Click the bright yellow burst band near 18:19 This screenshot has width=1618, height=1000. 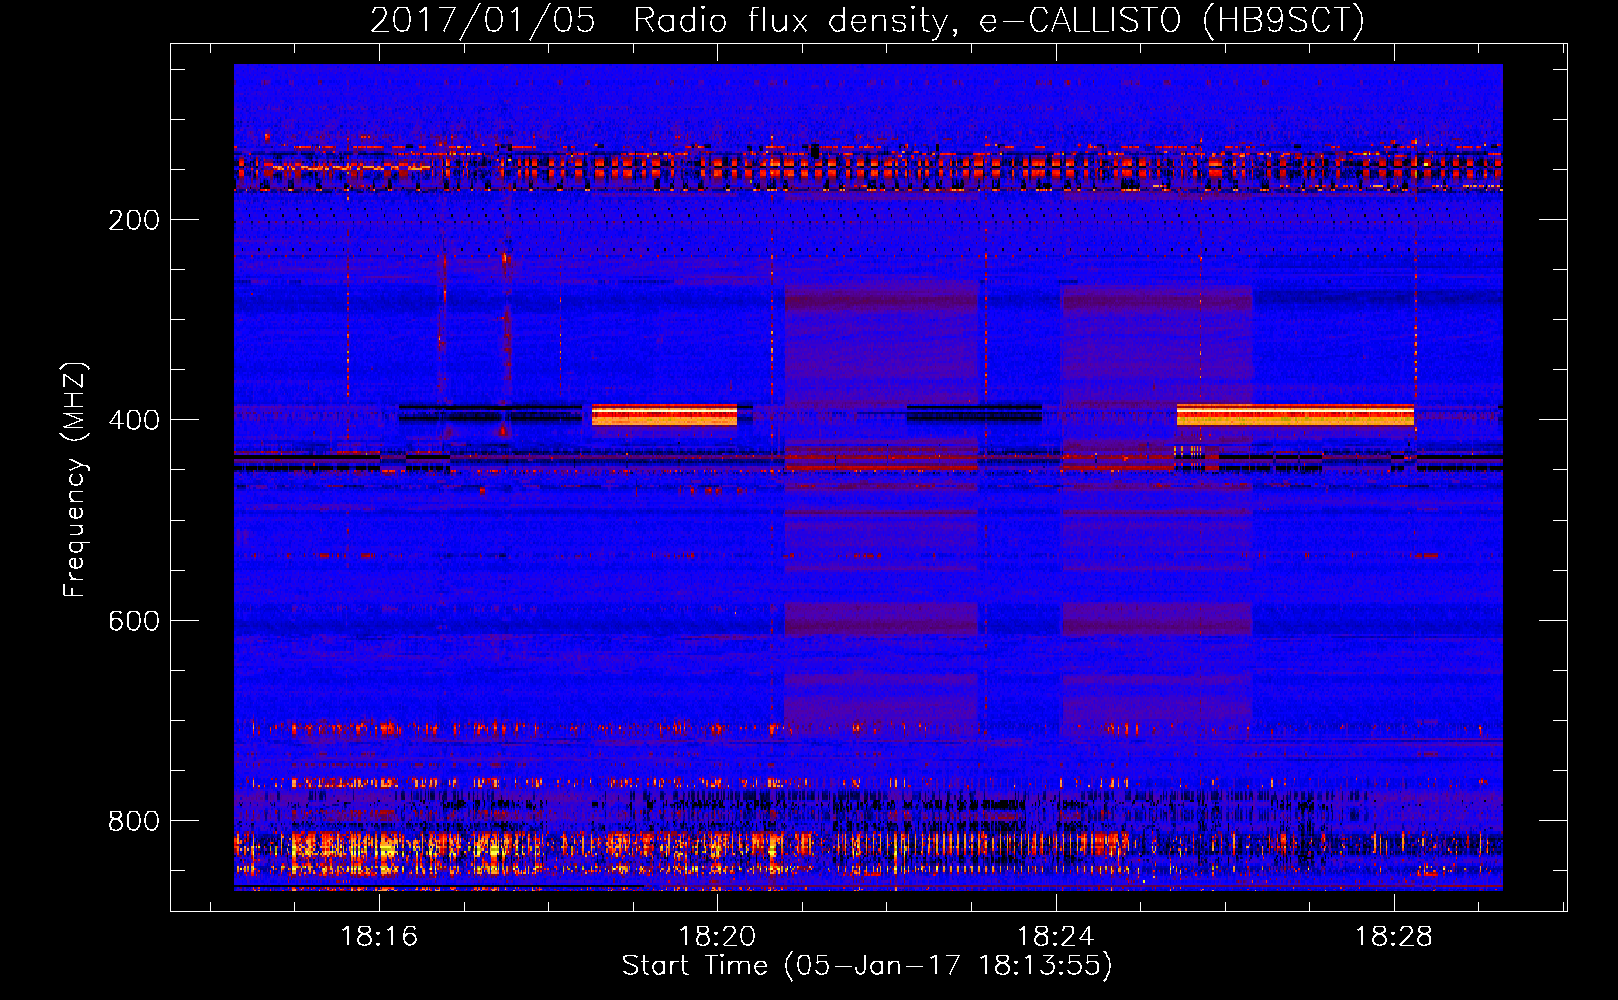[x=664, y=415]
